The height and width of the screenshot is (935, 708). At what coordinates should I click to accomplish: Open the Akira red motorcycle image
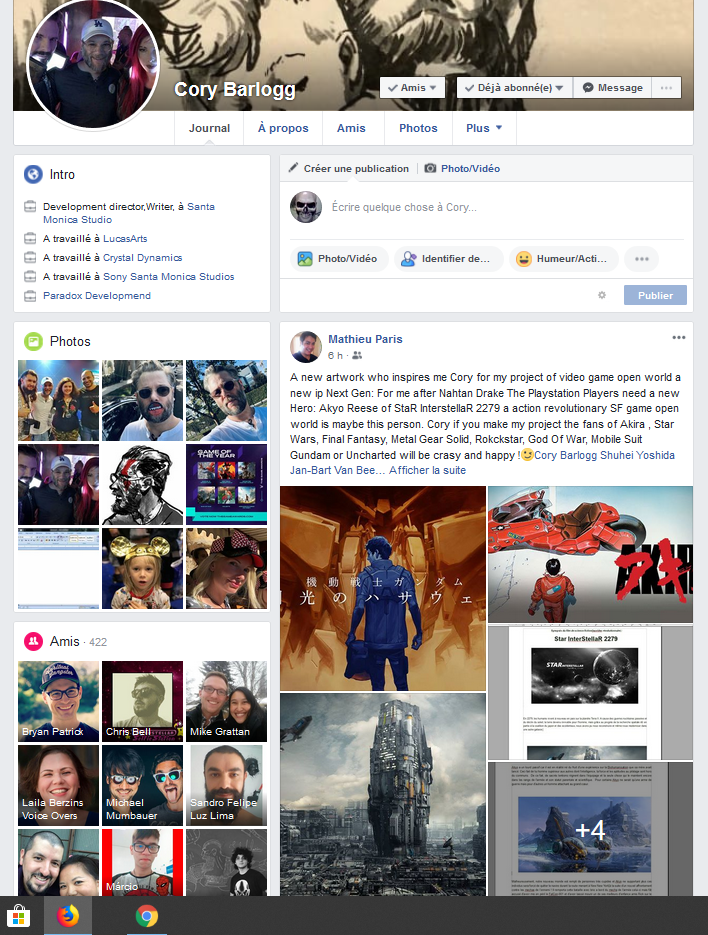click(590, 555)
